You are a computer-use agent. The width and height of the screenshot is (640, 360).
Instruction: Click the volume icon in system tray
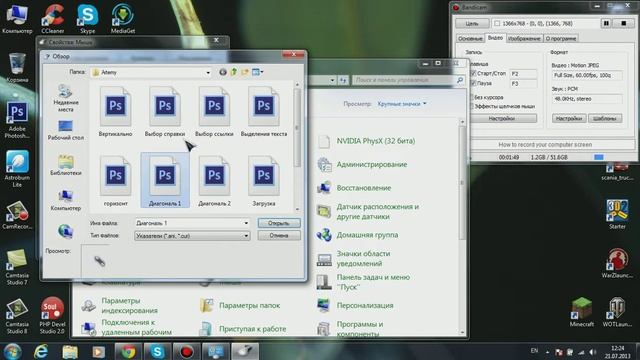click(x=592, y=352)
